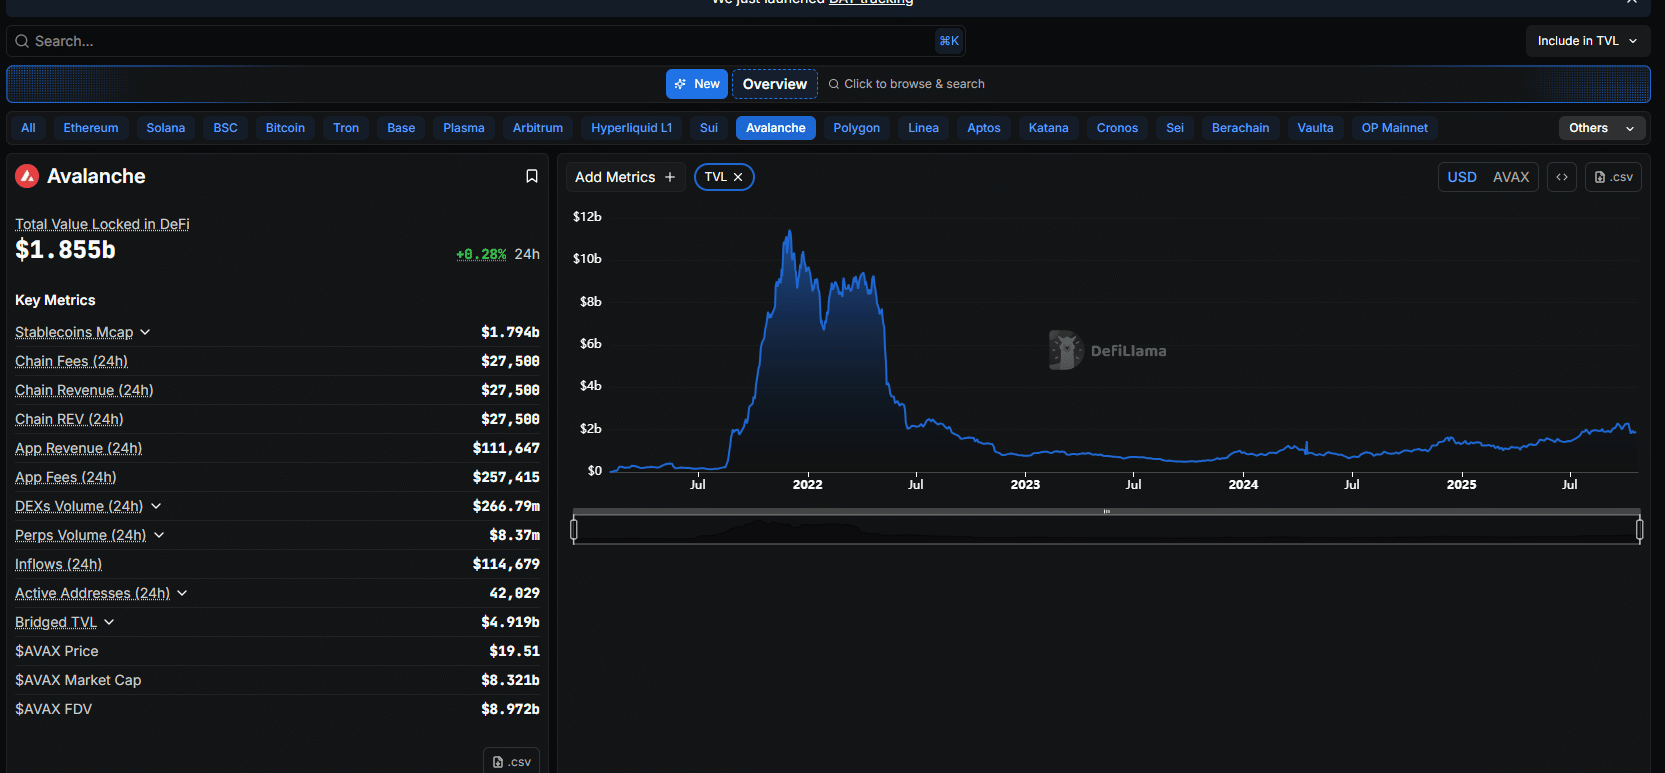Click the $AVAX Price value $19.51
Viewport: 1665px width, 773px height.
514,651
